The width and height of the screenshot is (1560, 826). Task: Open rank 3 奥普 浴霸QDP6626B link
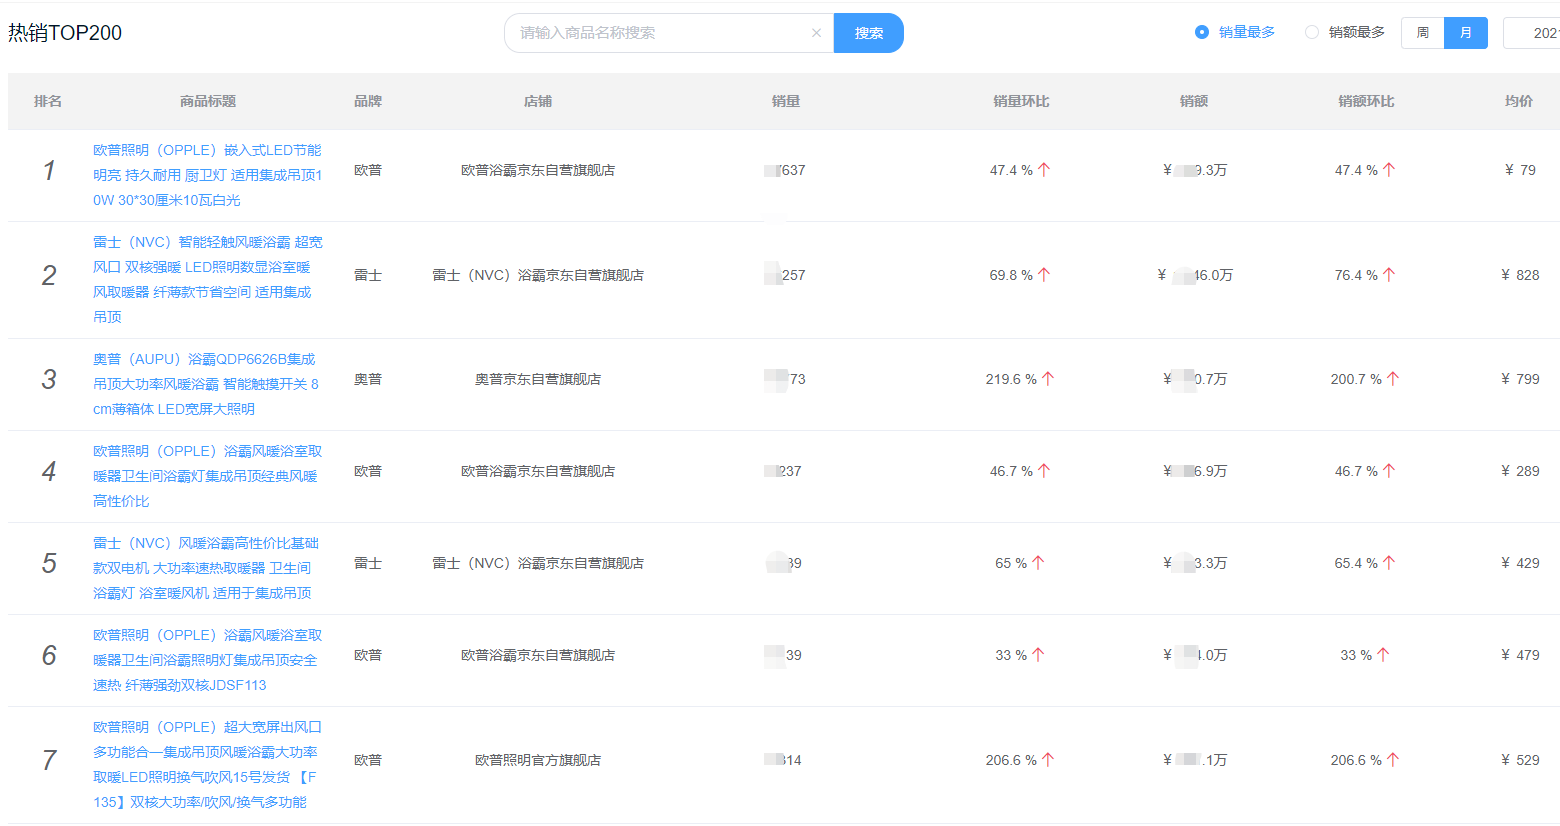click(206, 384)
